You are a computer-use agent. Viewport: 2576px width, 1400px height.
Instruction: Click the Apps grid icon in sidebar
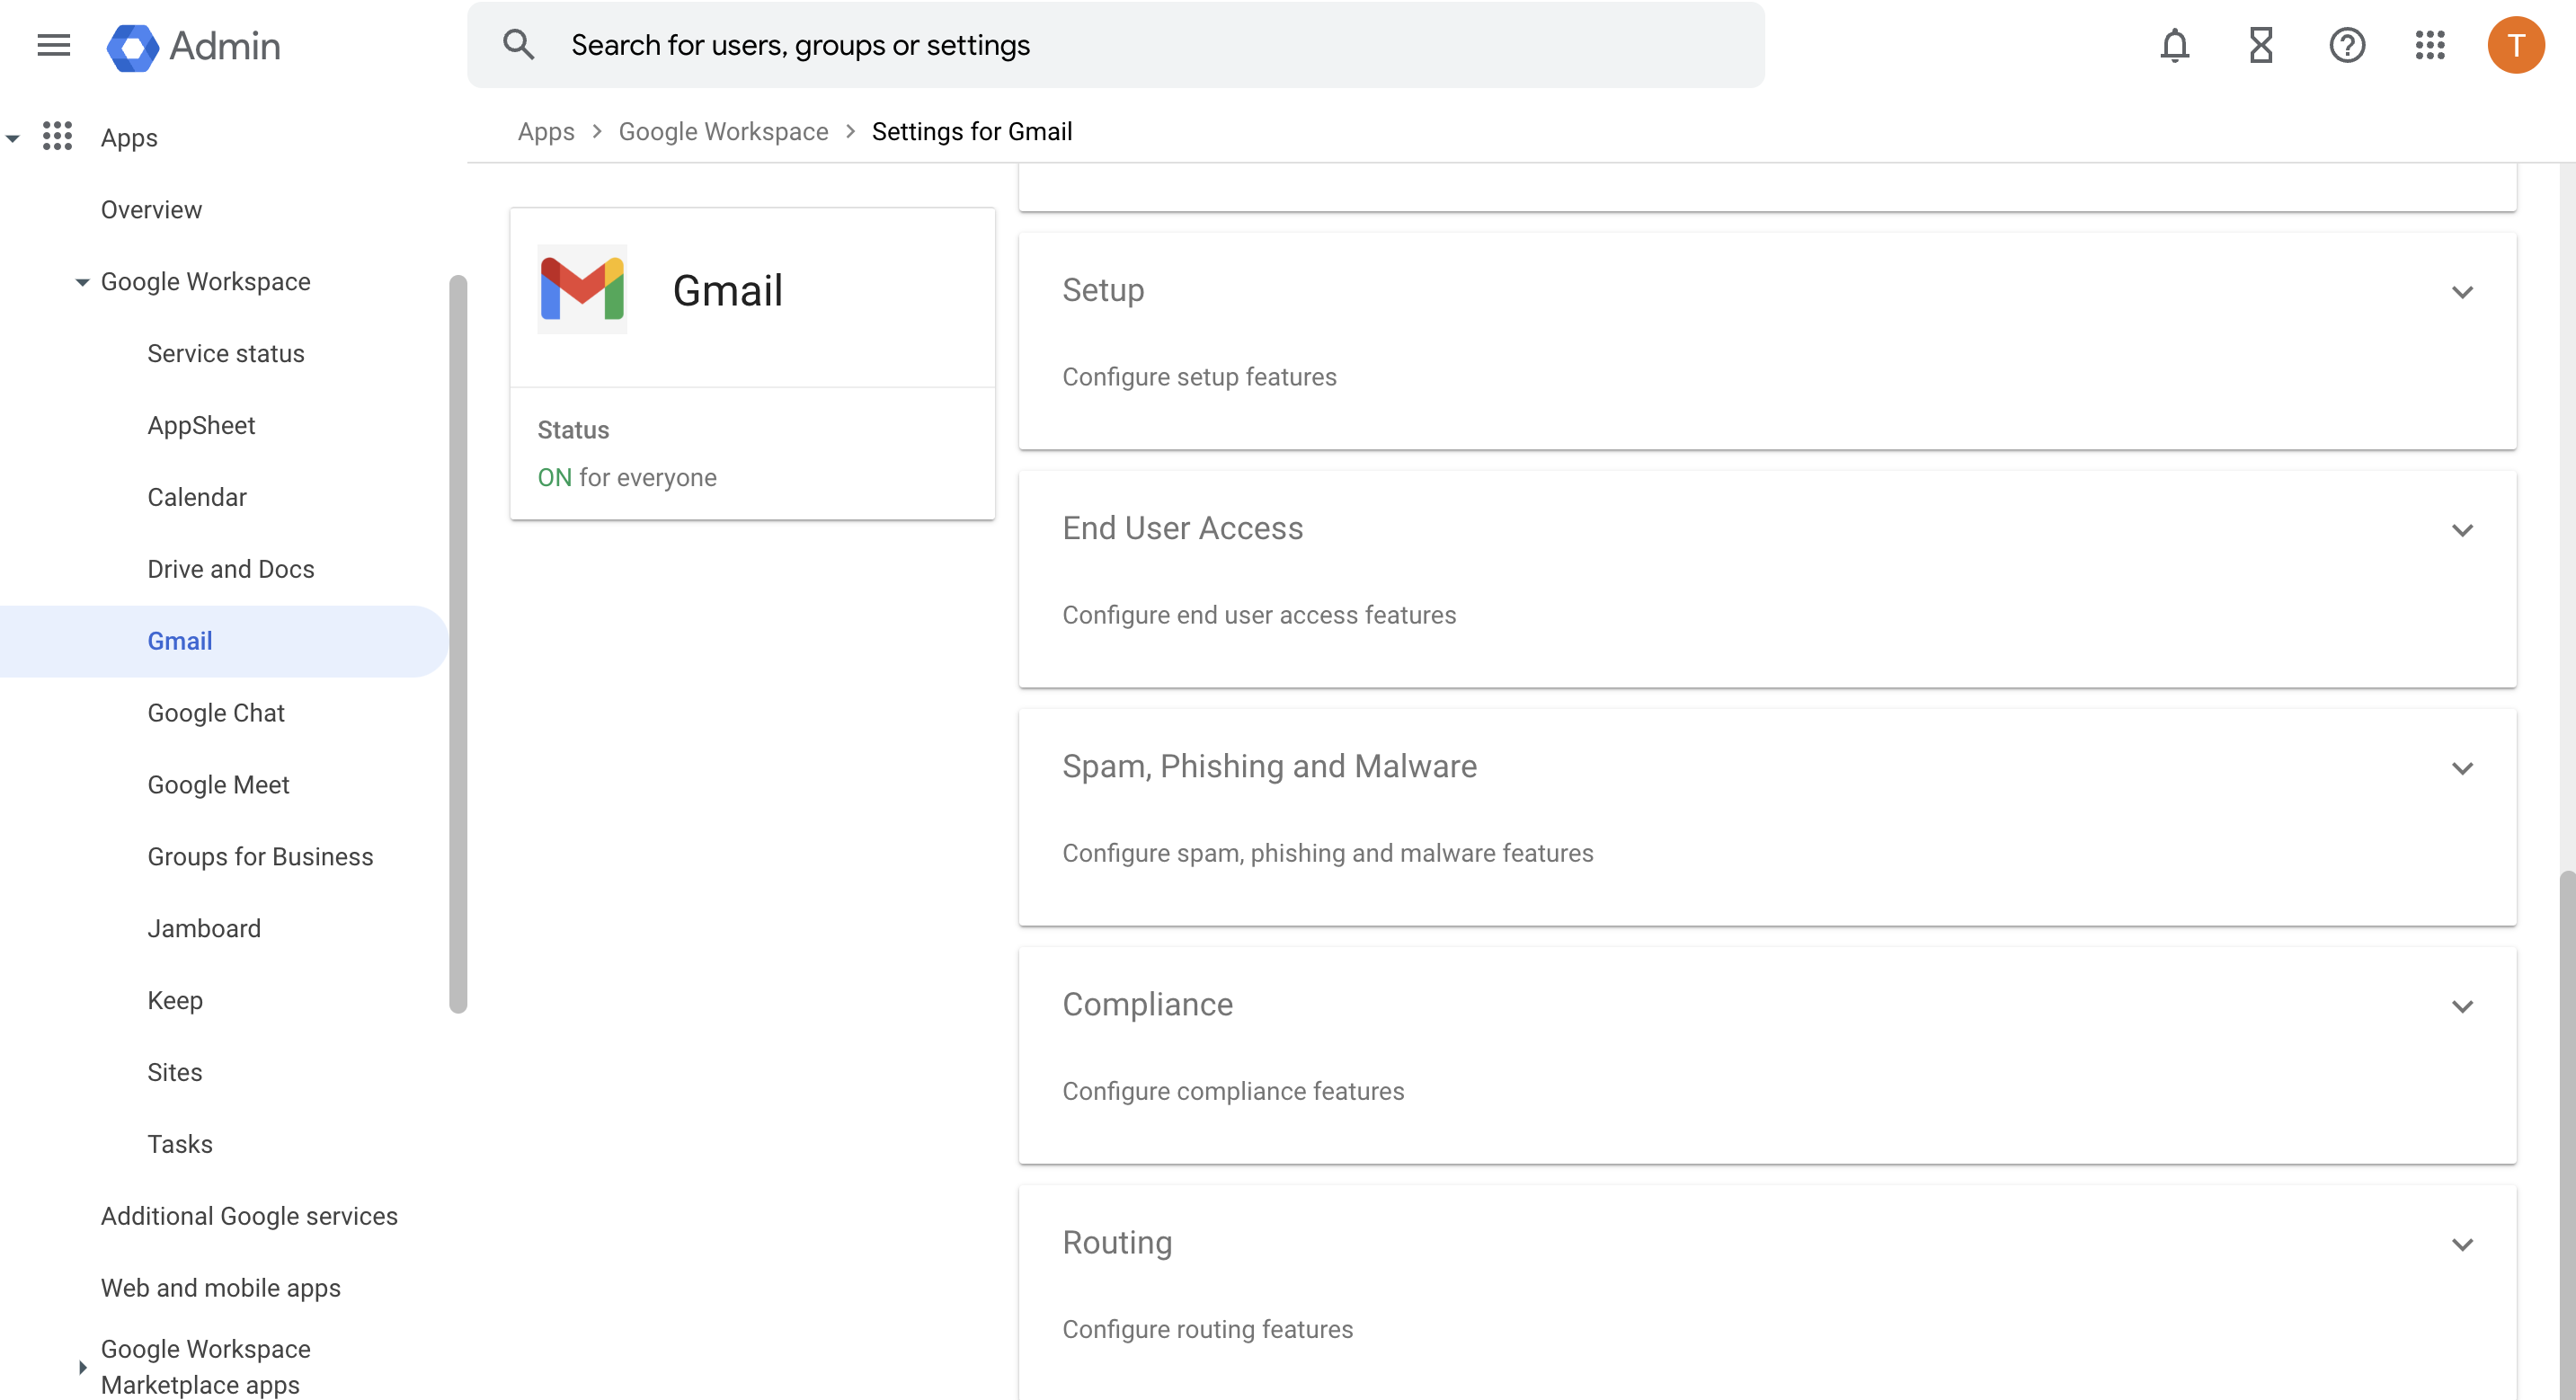click(57, 136)
